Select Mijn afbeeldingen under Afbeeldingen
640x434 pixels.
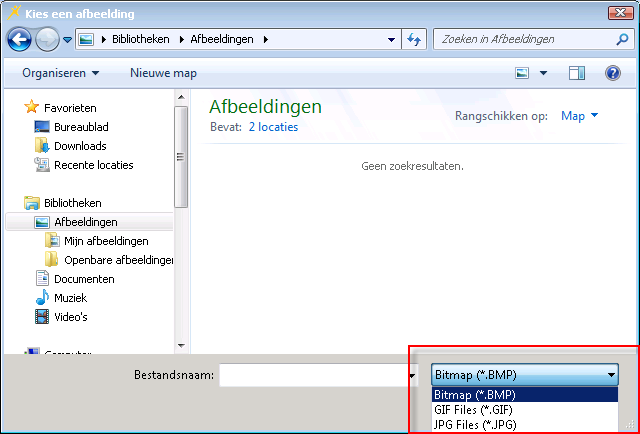coord(106,241)
